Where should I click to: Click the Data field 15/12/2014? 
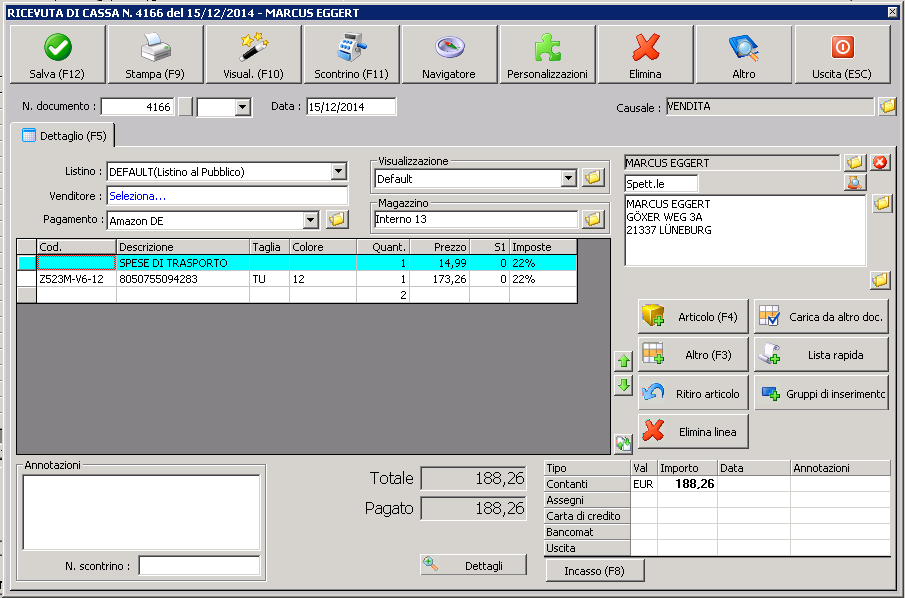click(351, 107)
